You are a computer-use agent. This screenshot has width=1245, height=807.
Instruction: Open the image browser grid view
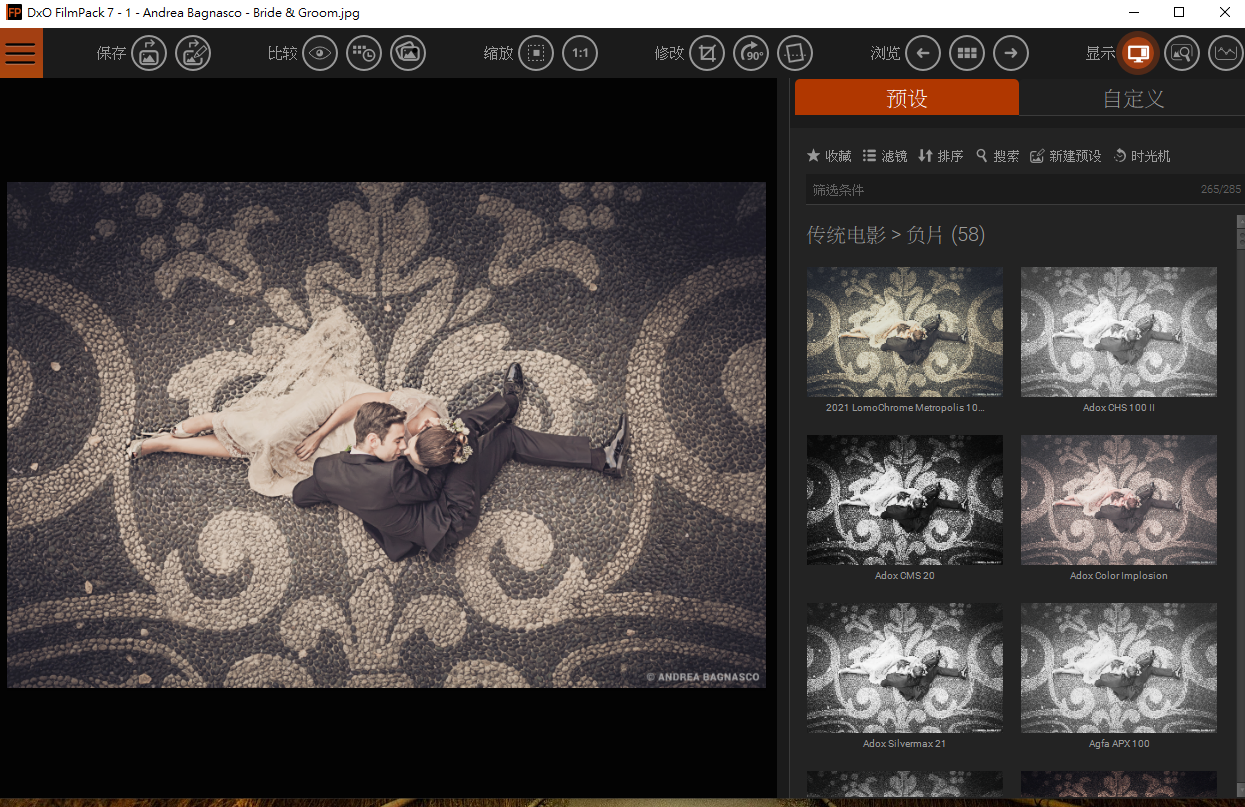click(x=967, y=53)
